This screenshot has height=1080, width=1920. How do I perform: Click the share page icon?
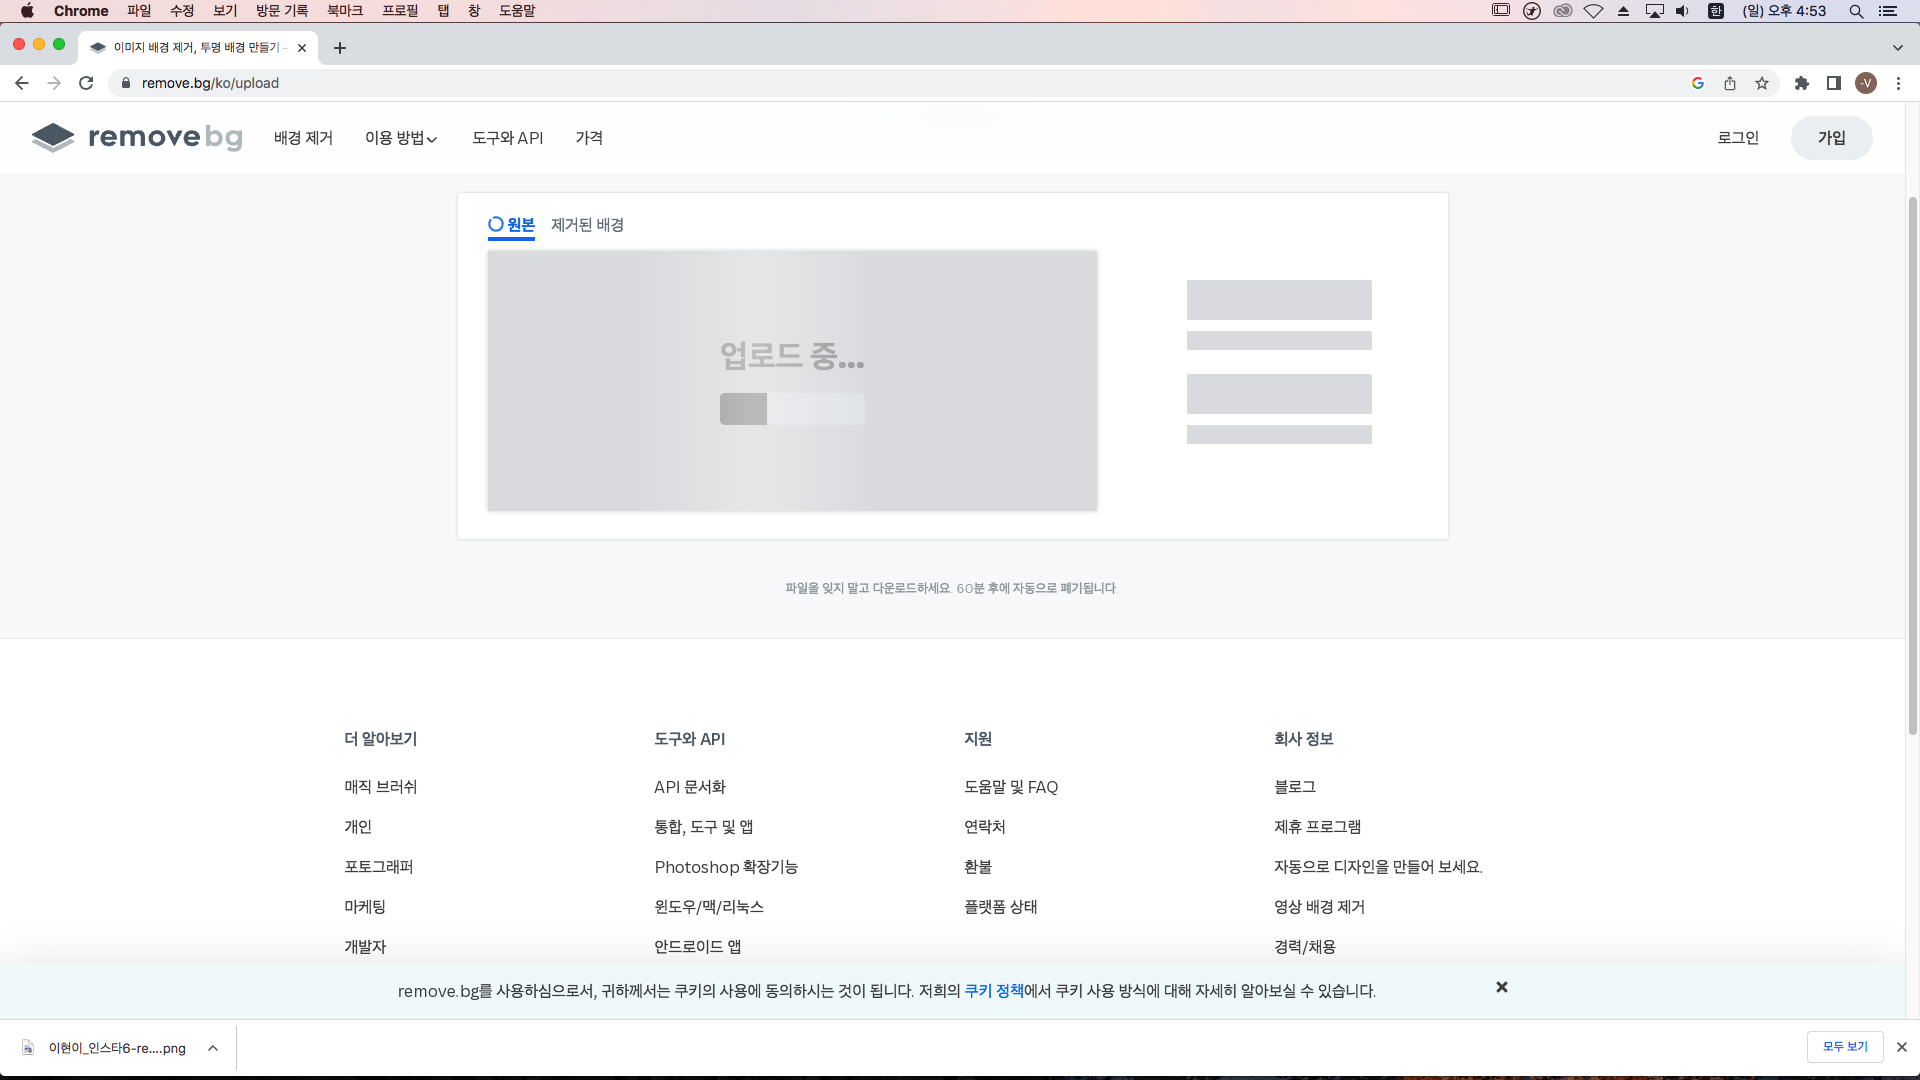1730,83
